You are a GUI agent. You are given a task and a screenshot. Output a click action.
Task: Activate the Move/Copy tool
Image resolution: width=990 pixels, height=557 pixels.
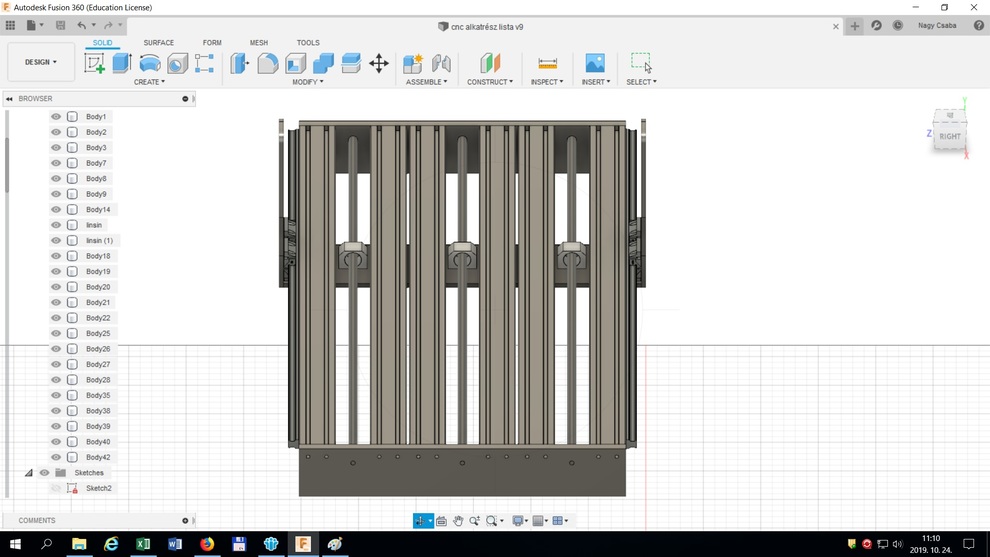click(x=379, y=63)
